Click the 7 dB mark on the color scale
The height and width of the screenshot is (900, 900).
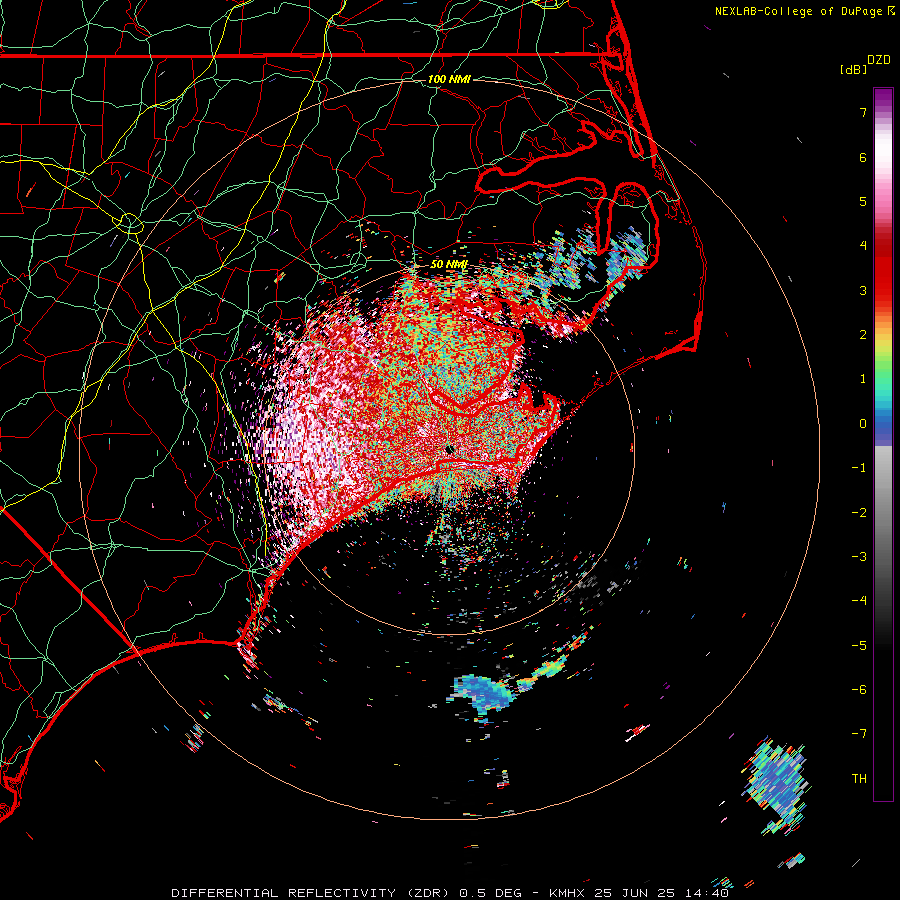coord(863,112)
